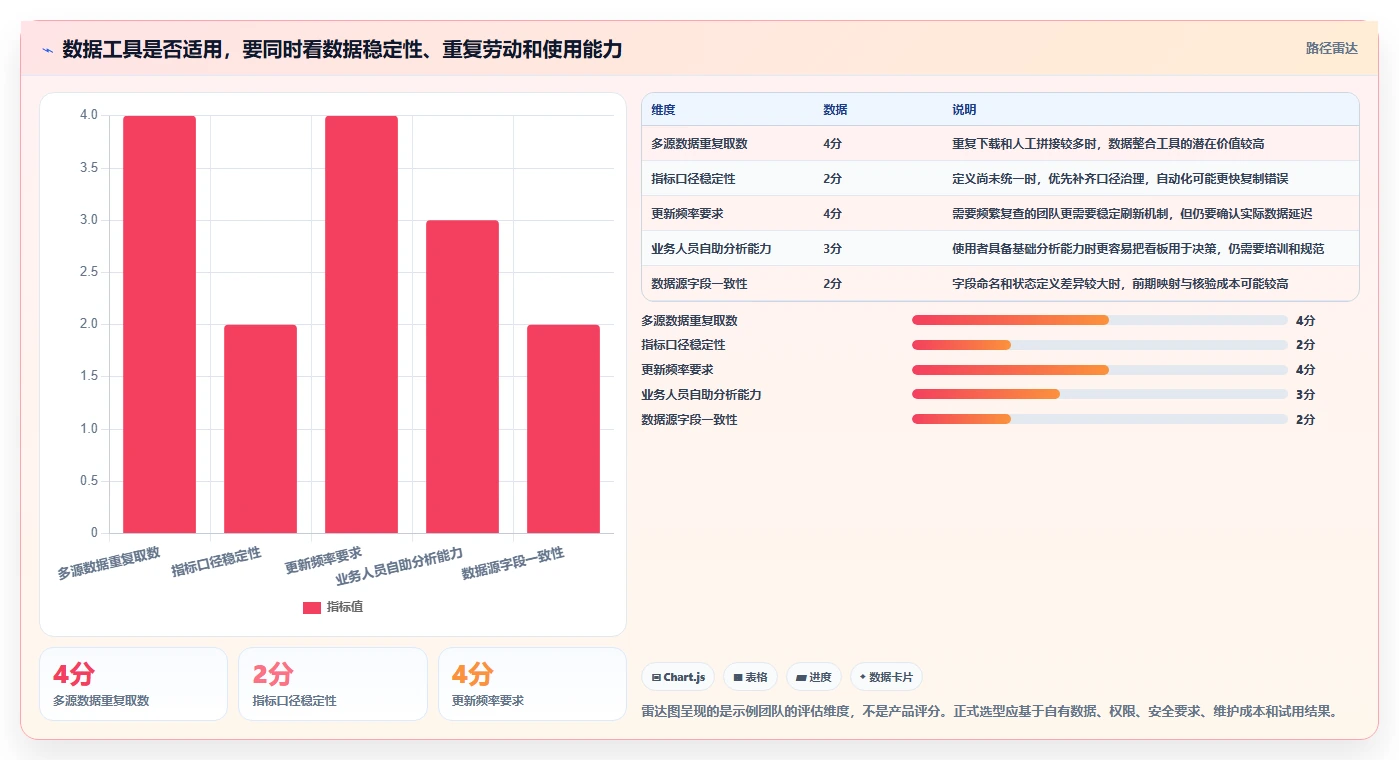This screenshot has height=760, width=1399.
Task: Click the 多源数据重复取数 progress bar
Action: point(1099,320)
